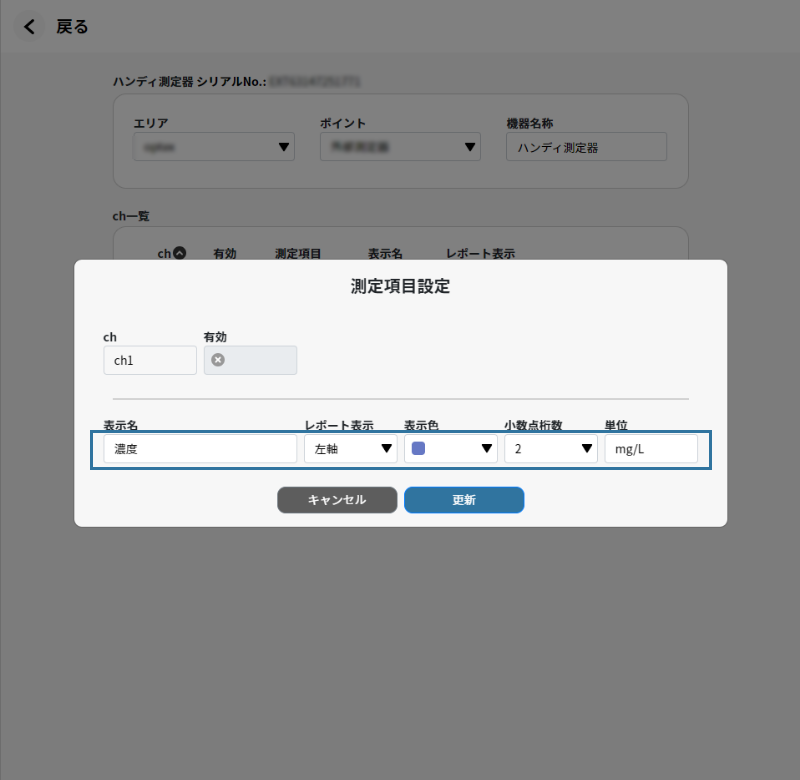Open the ポイント dropdown
The width and height of the screenshot is (800, 780).
click(401, 147)
